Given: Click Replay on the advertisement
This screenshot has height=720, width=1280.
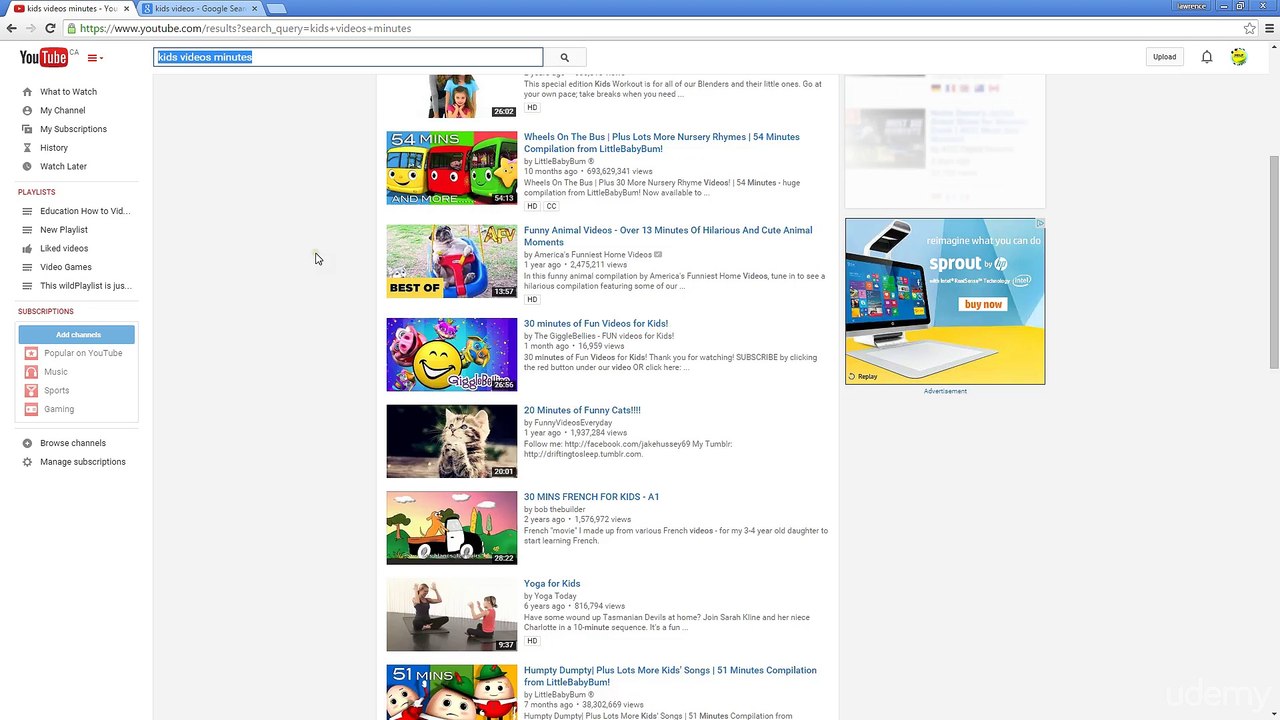Looking at the screenshot, I should (x=863, y=377).
